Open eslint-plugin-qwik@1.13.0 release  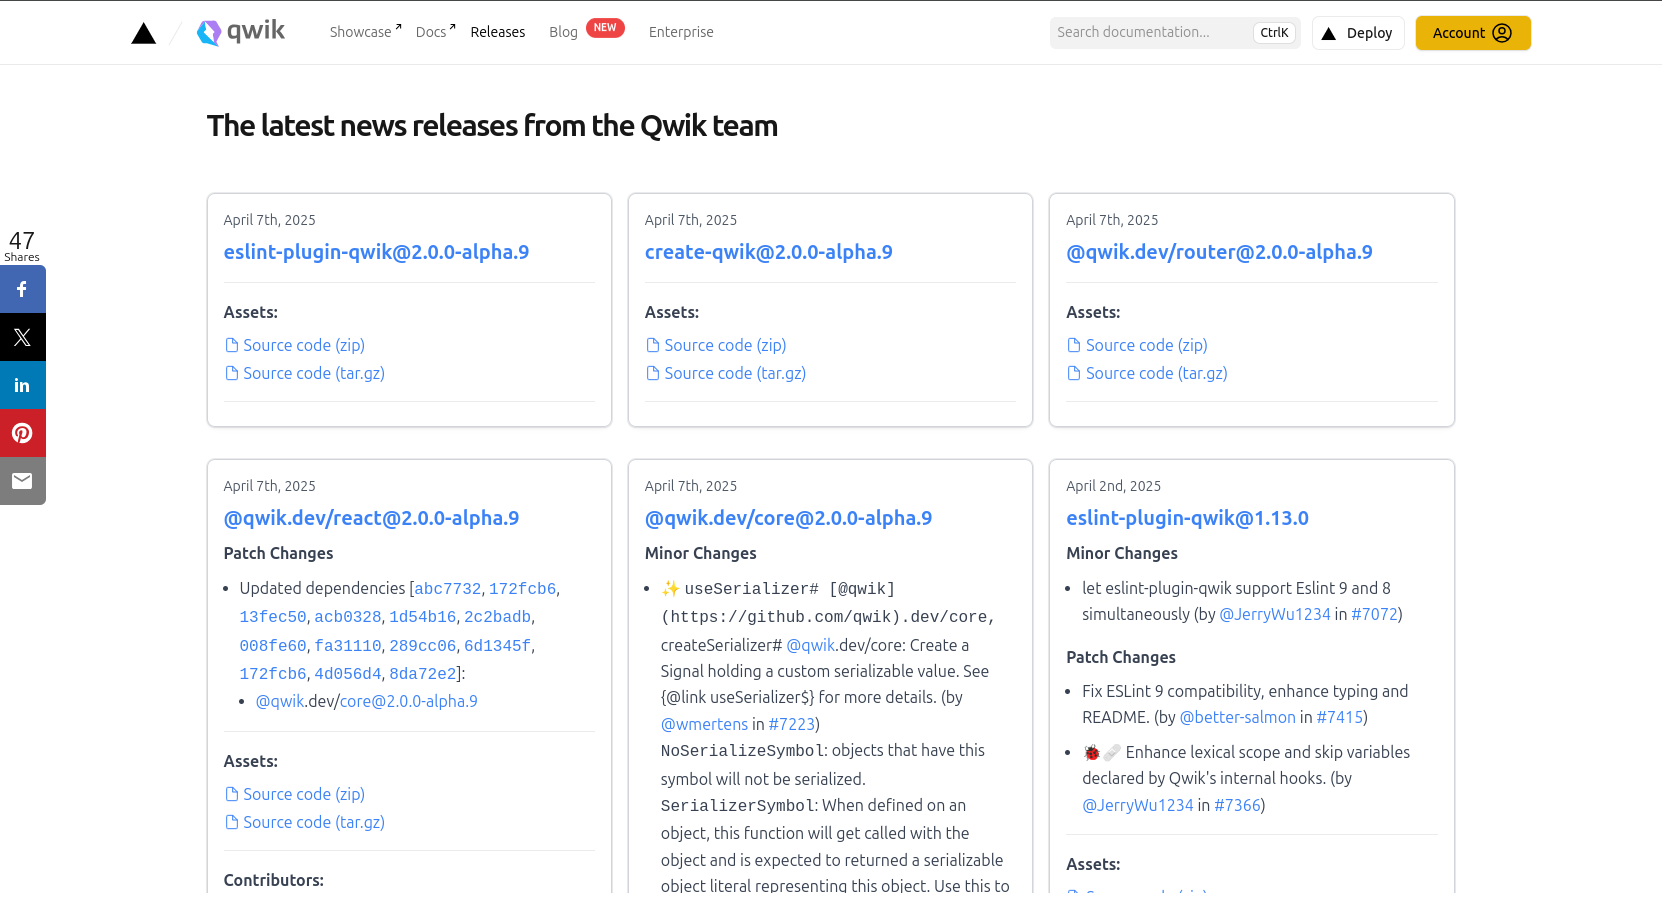[x=1187, y=518]
